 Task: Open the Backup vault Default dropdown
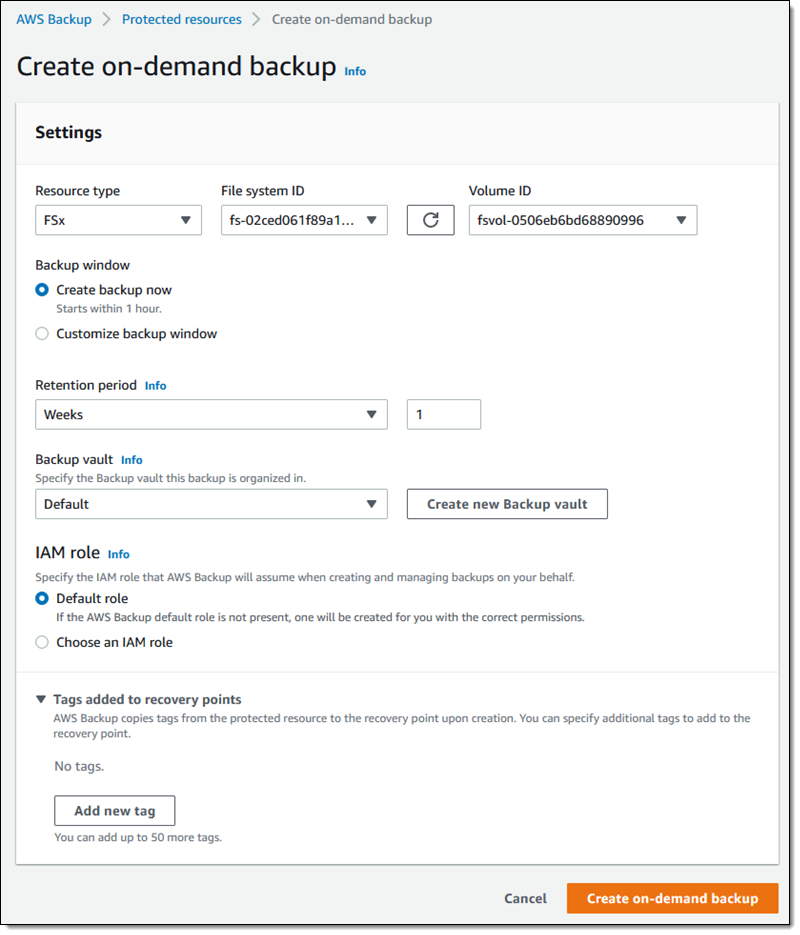pyautogui.click(x=211, y=504)
